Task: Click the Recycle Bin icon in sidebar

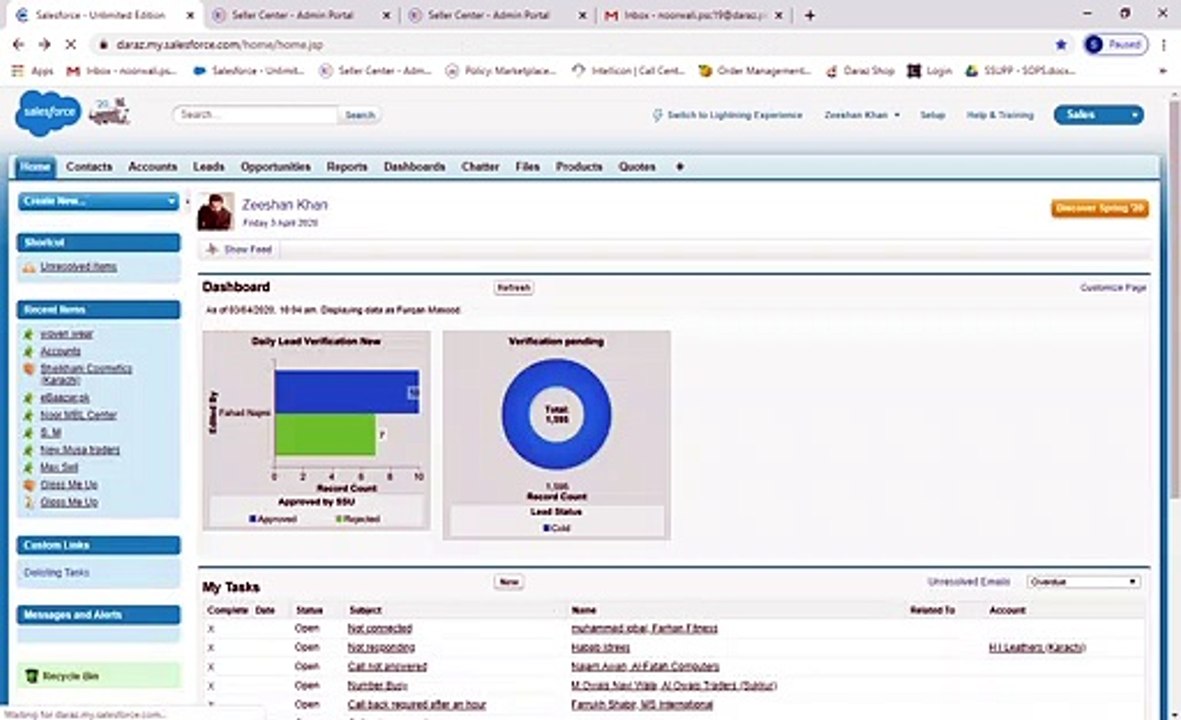Action: [x=32, y=676]
